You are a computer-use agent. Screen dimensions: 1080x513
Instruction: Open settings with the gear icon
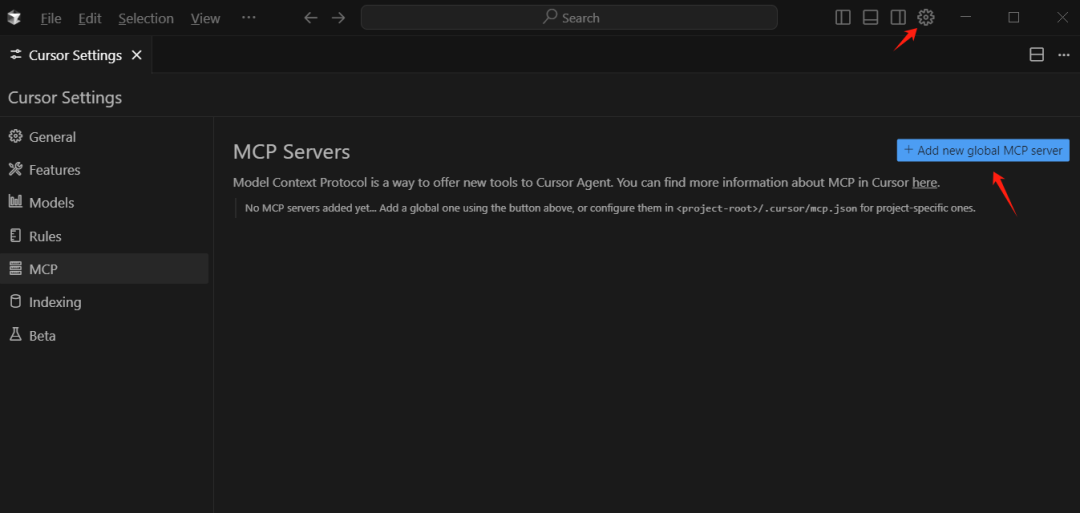point(926,18)
